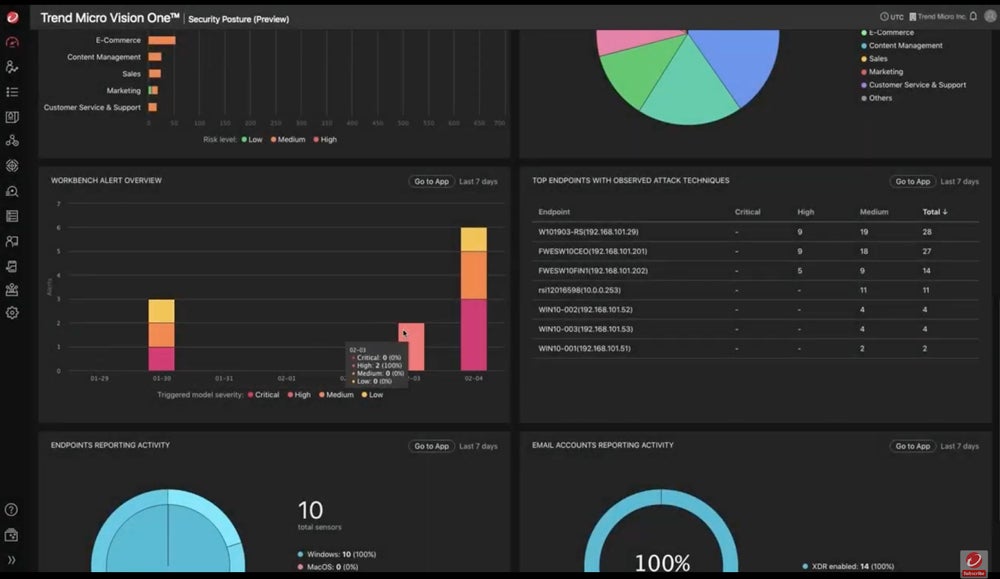Viewport: 1000px width, 579px height.
Task: Click the help question mark icon
Action: coord(12,510)
